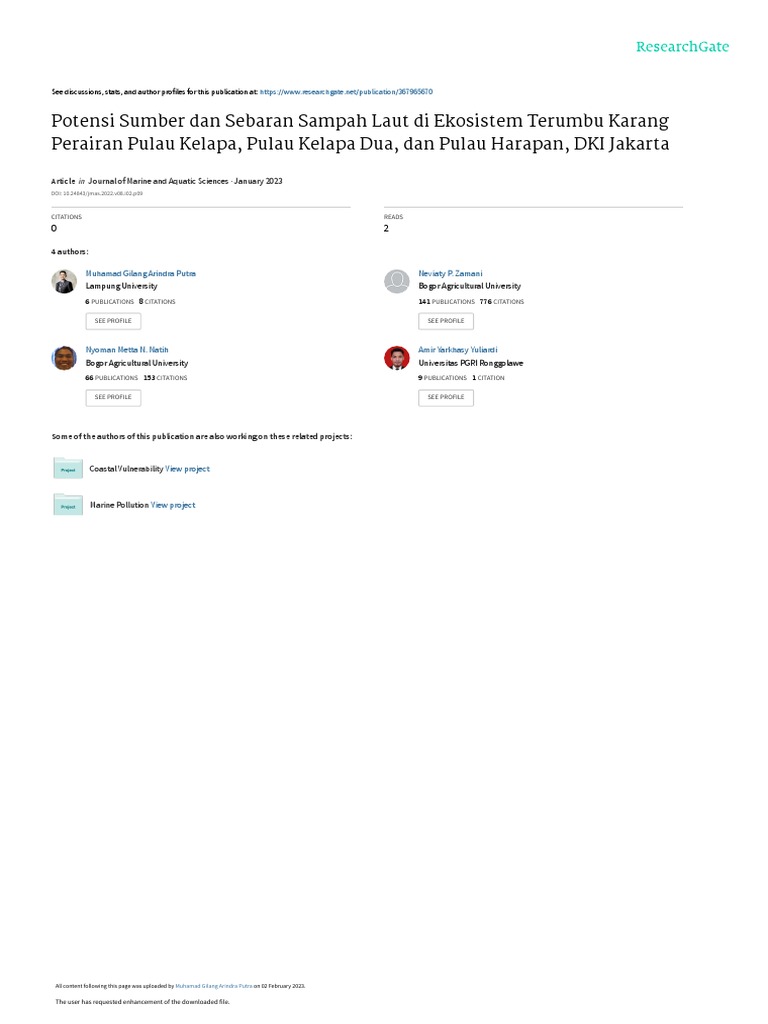Open View project link for Coastal Vulnerability
Image resolution: width=768 pixels, height=1024 pixels.
pyautogui.click(x=187, y=469)
